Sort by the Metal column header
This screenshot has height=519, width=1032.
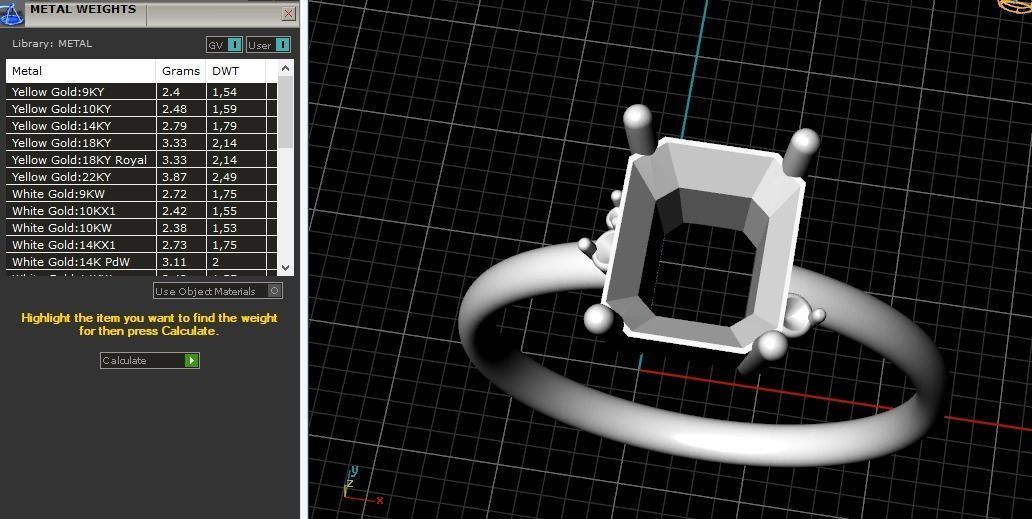(x=81, y=71)
